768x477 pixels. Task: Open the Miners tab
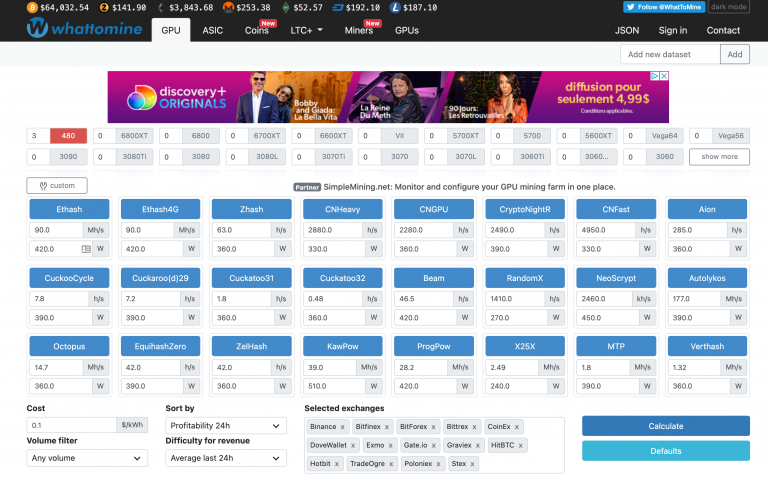[x=359, y=30]
